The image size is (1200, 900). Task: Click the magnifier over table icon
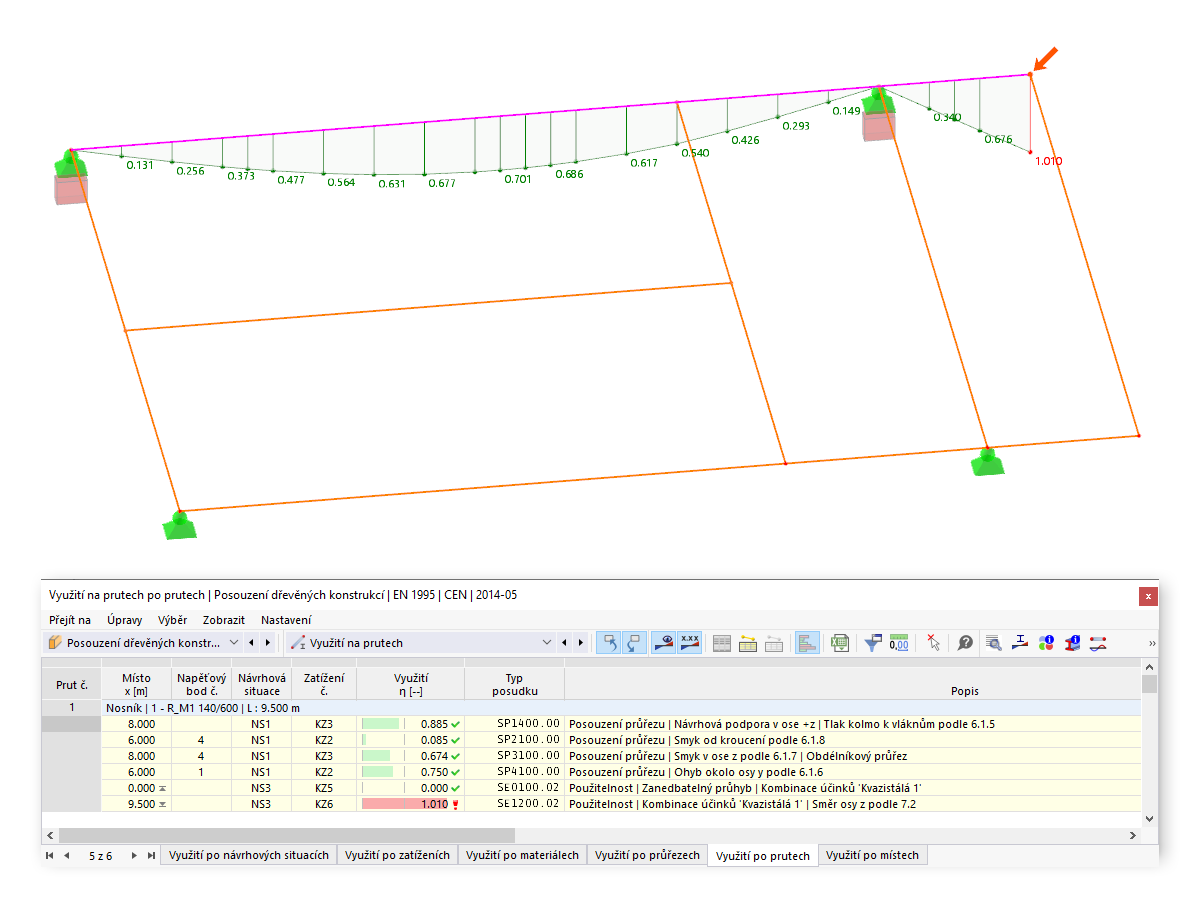[x=994, y=643]
